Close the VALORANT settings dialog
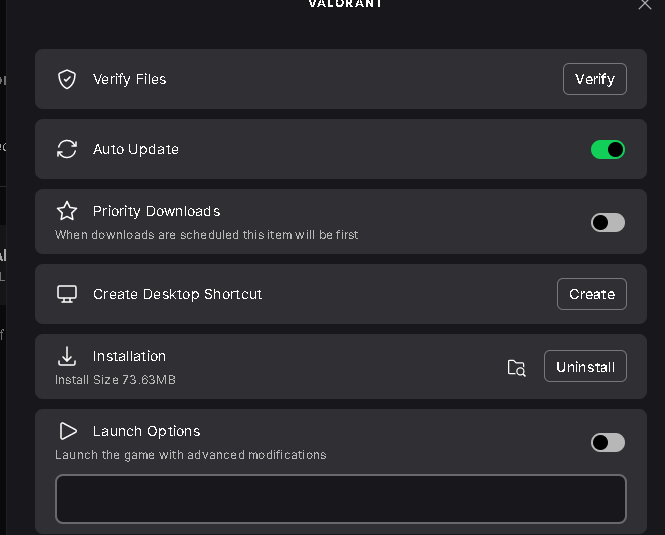665x535 pixels. [x=645, y=4]
